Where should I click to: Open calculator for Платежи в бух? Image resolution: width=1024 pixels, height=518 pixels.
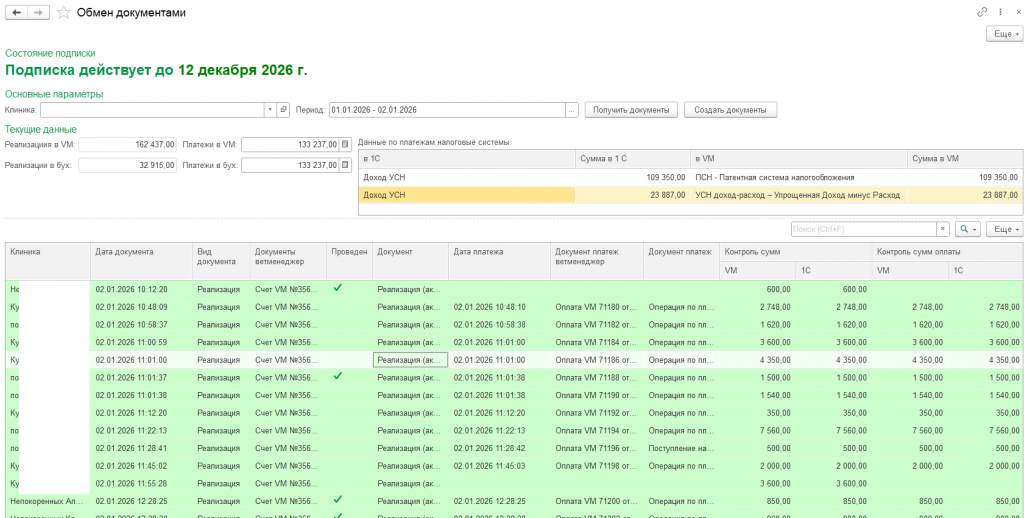tap(345, 165)
